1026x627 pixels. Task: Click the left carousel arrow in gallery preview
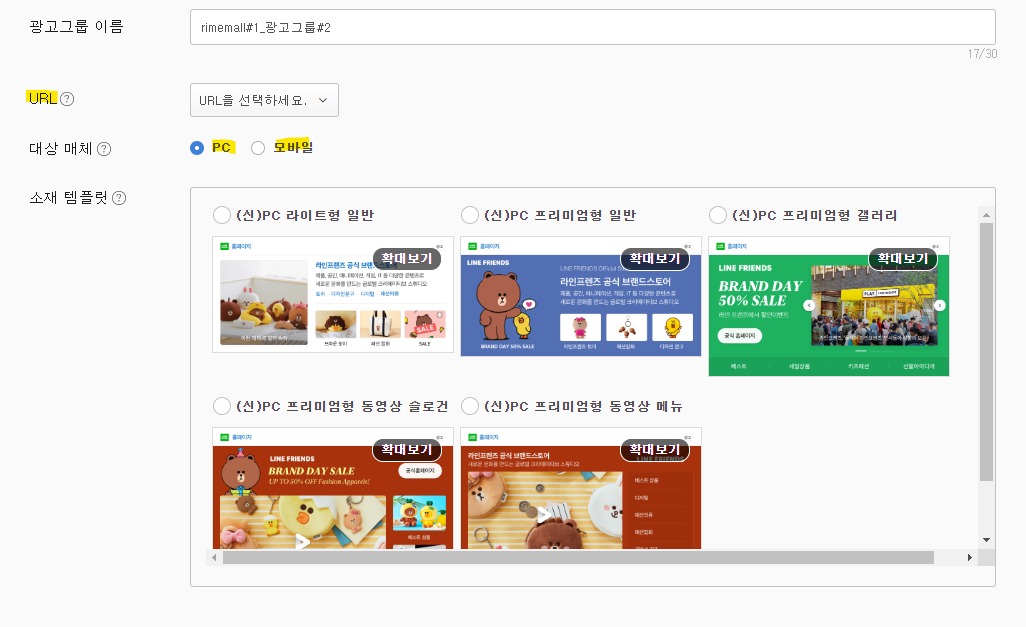point(809,306)
